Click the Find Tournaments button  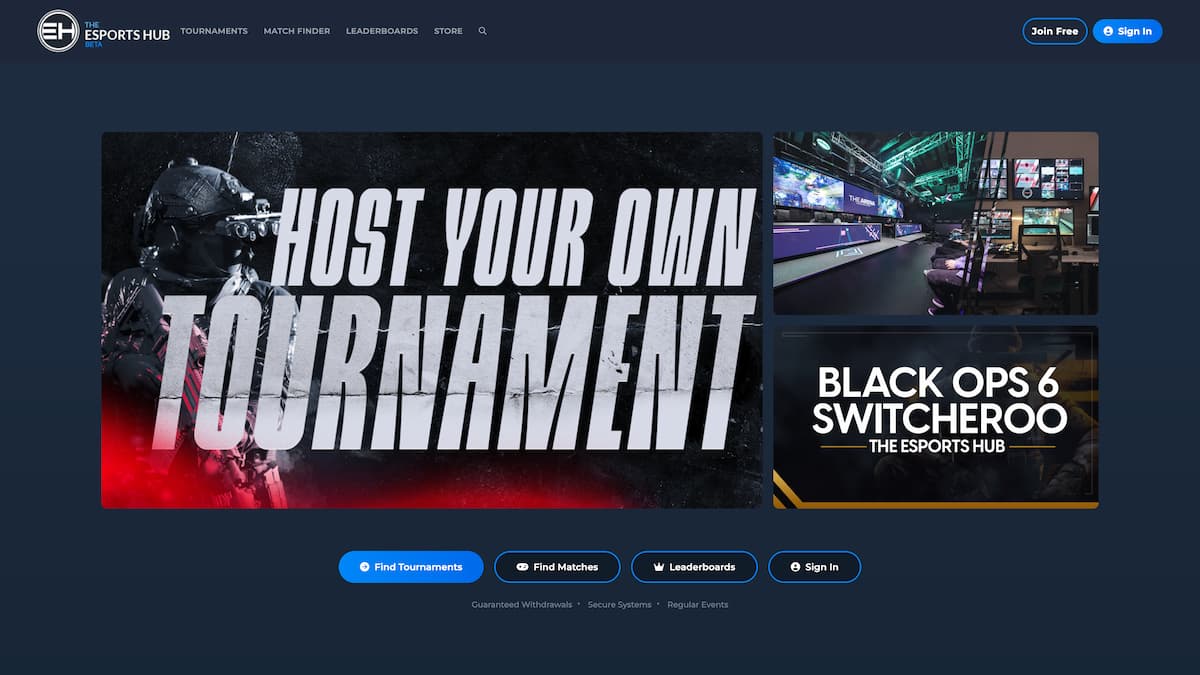point(411,567)
